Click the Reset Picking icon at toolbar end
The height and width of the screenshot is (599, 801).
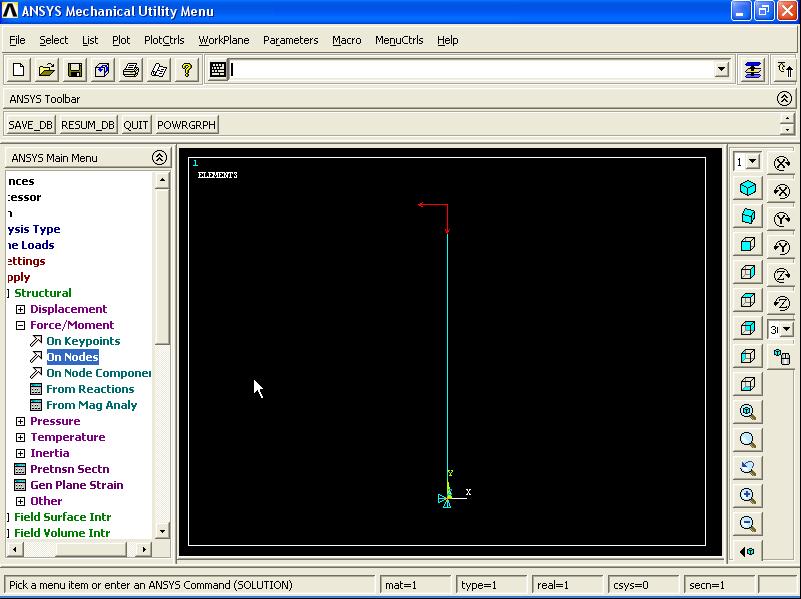[784, 69]
